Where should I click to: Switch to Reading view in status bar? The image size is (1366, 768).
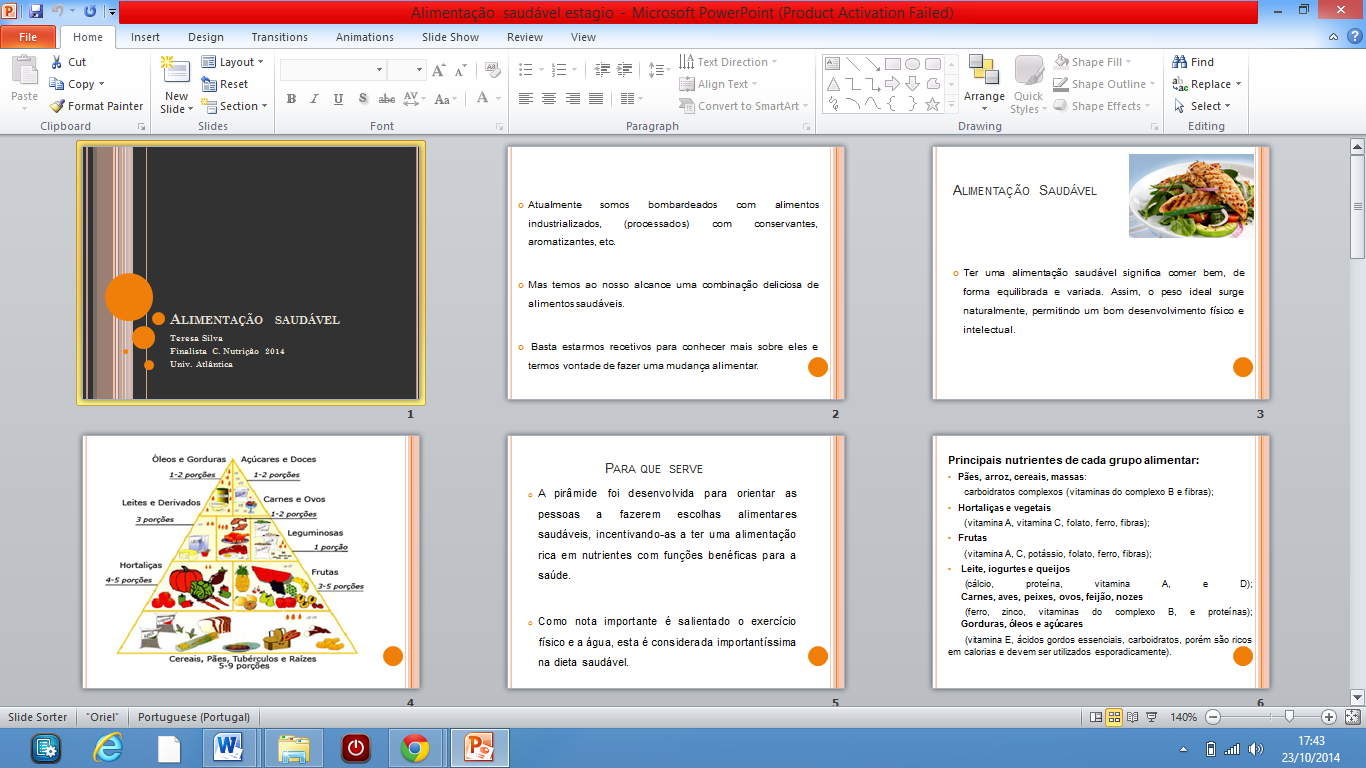[x=1133, y=717]
